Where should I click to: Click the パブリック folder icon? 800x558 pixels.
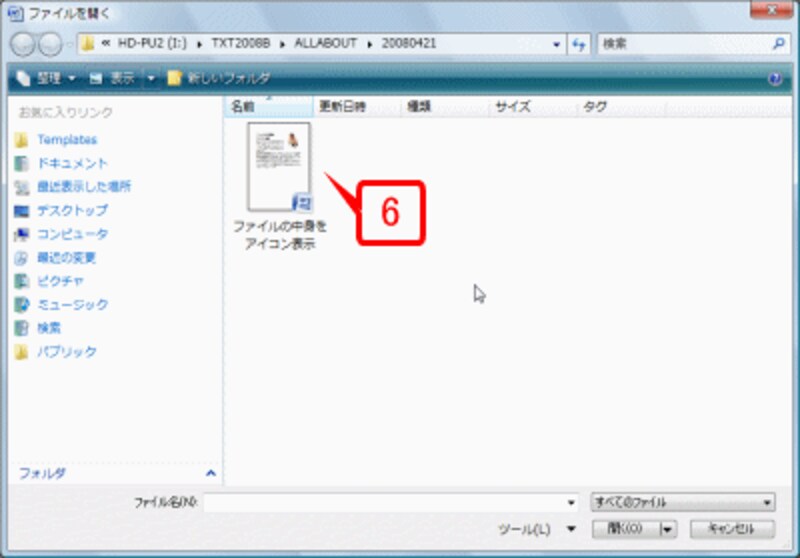pos(21,352)
